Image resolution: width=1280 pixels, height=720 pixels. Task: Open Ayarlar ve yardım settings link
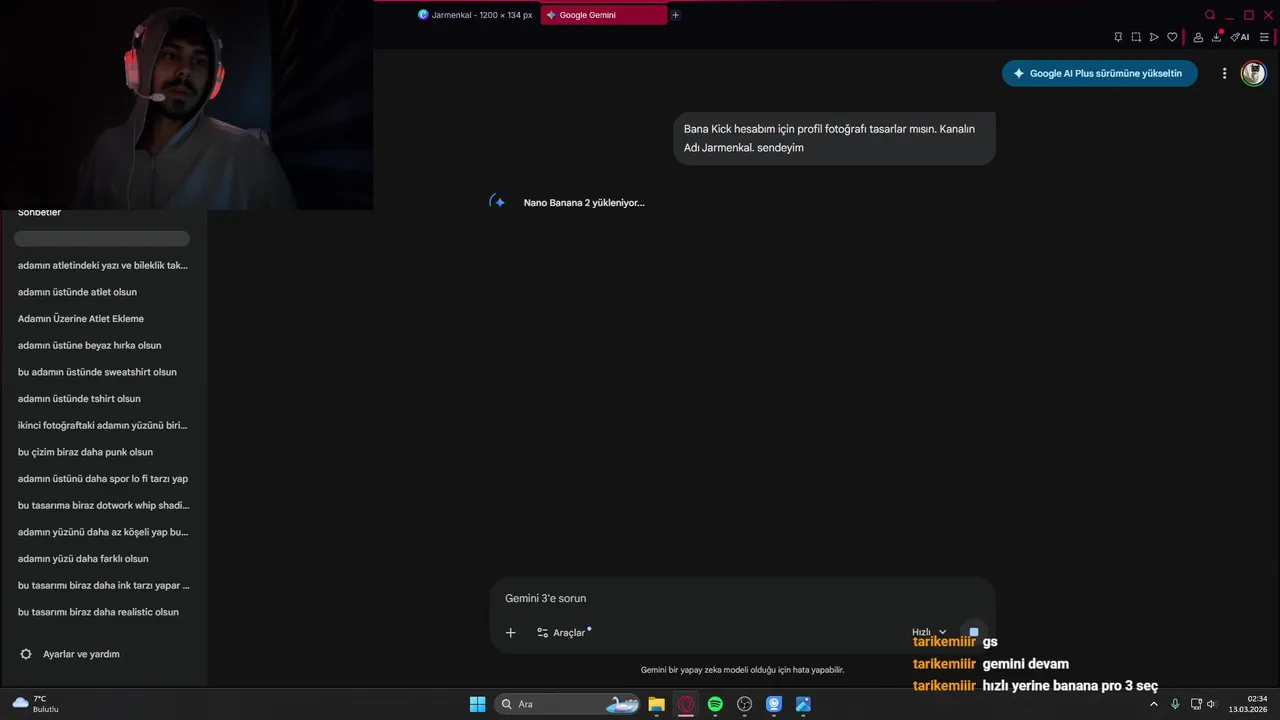point(81,654)
